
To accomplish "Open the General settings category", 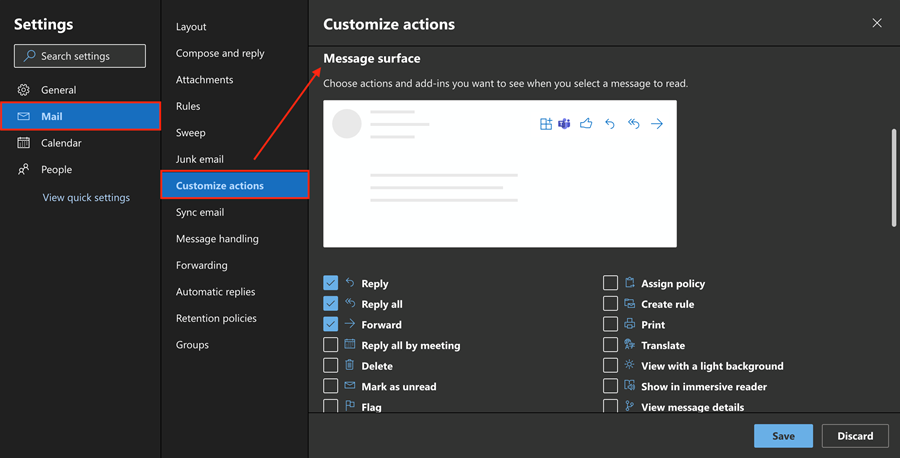I will tap(80, 90).
